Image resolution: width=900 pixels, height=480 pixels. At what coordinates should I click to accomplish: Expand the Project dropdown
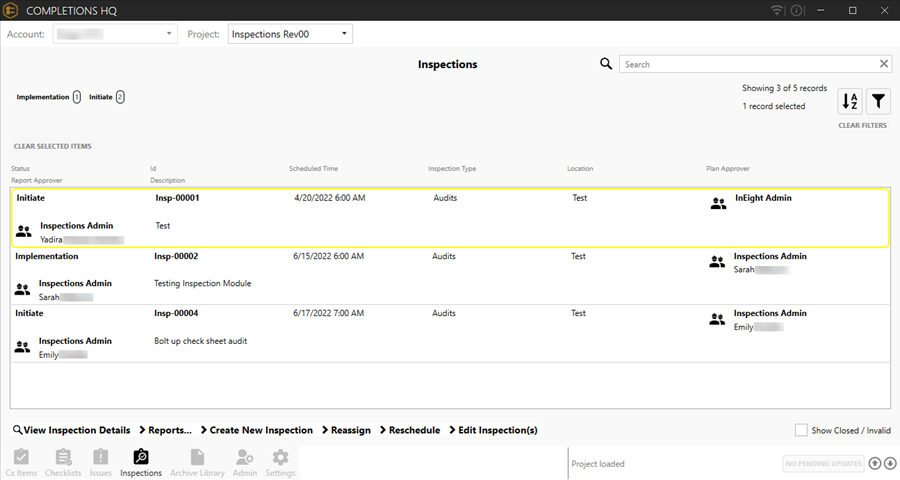(x=290, y=34)
